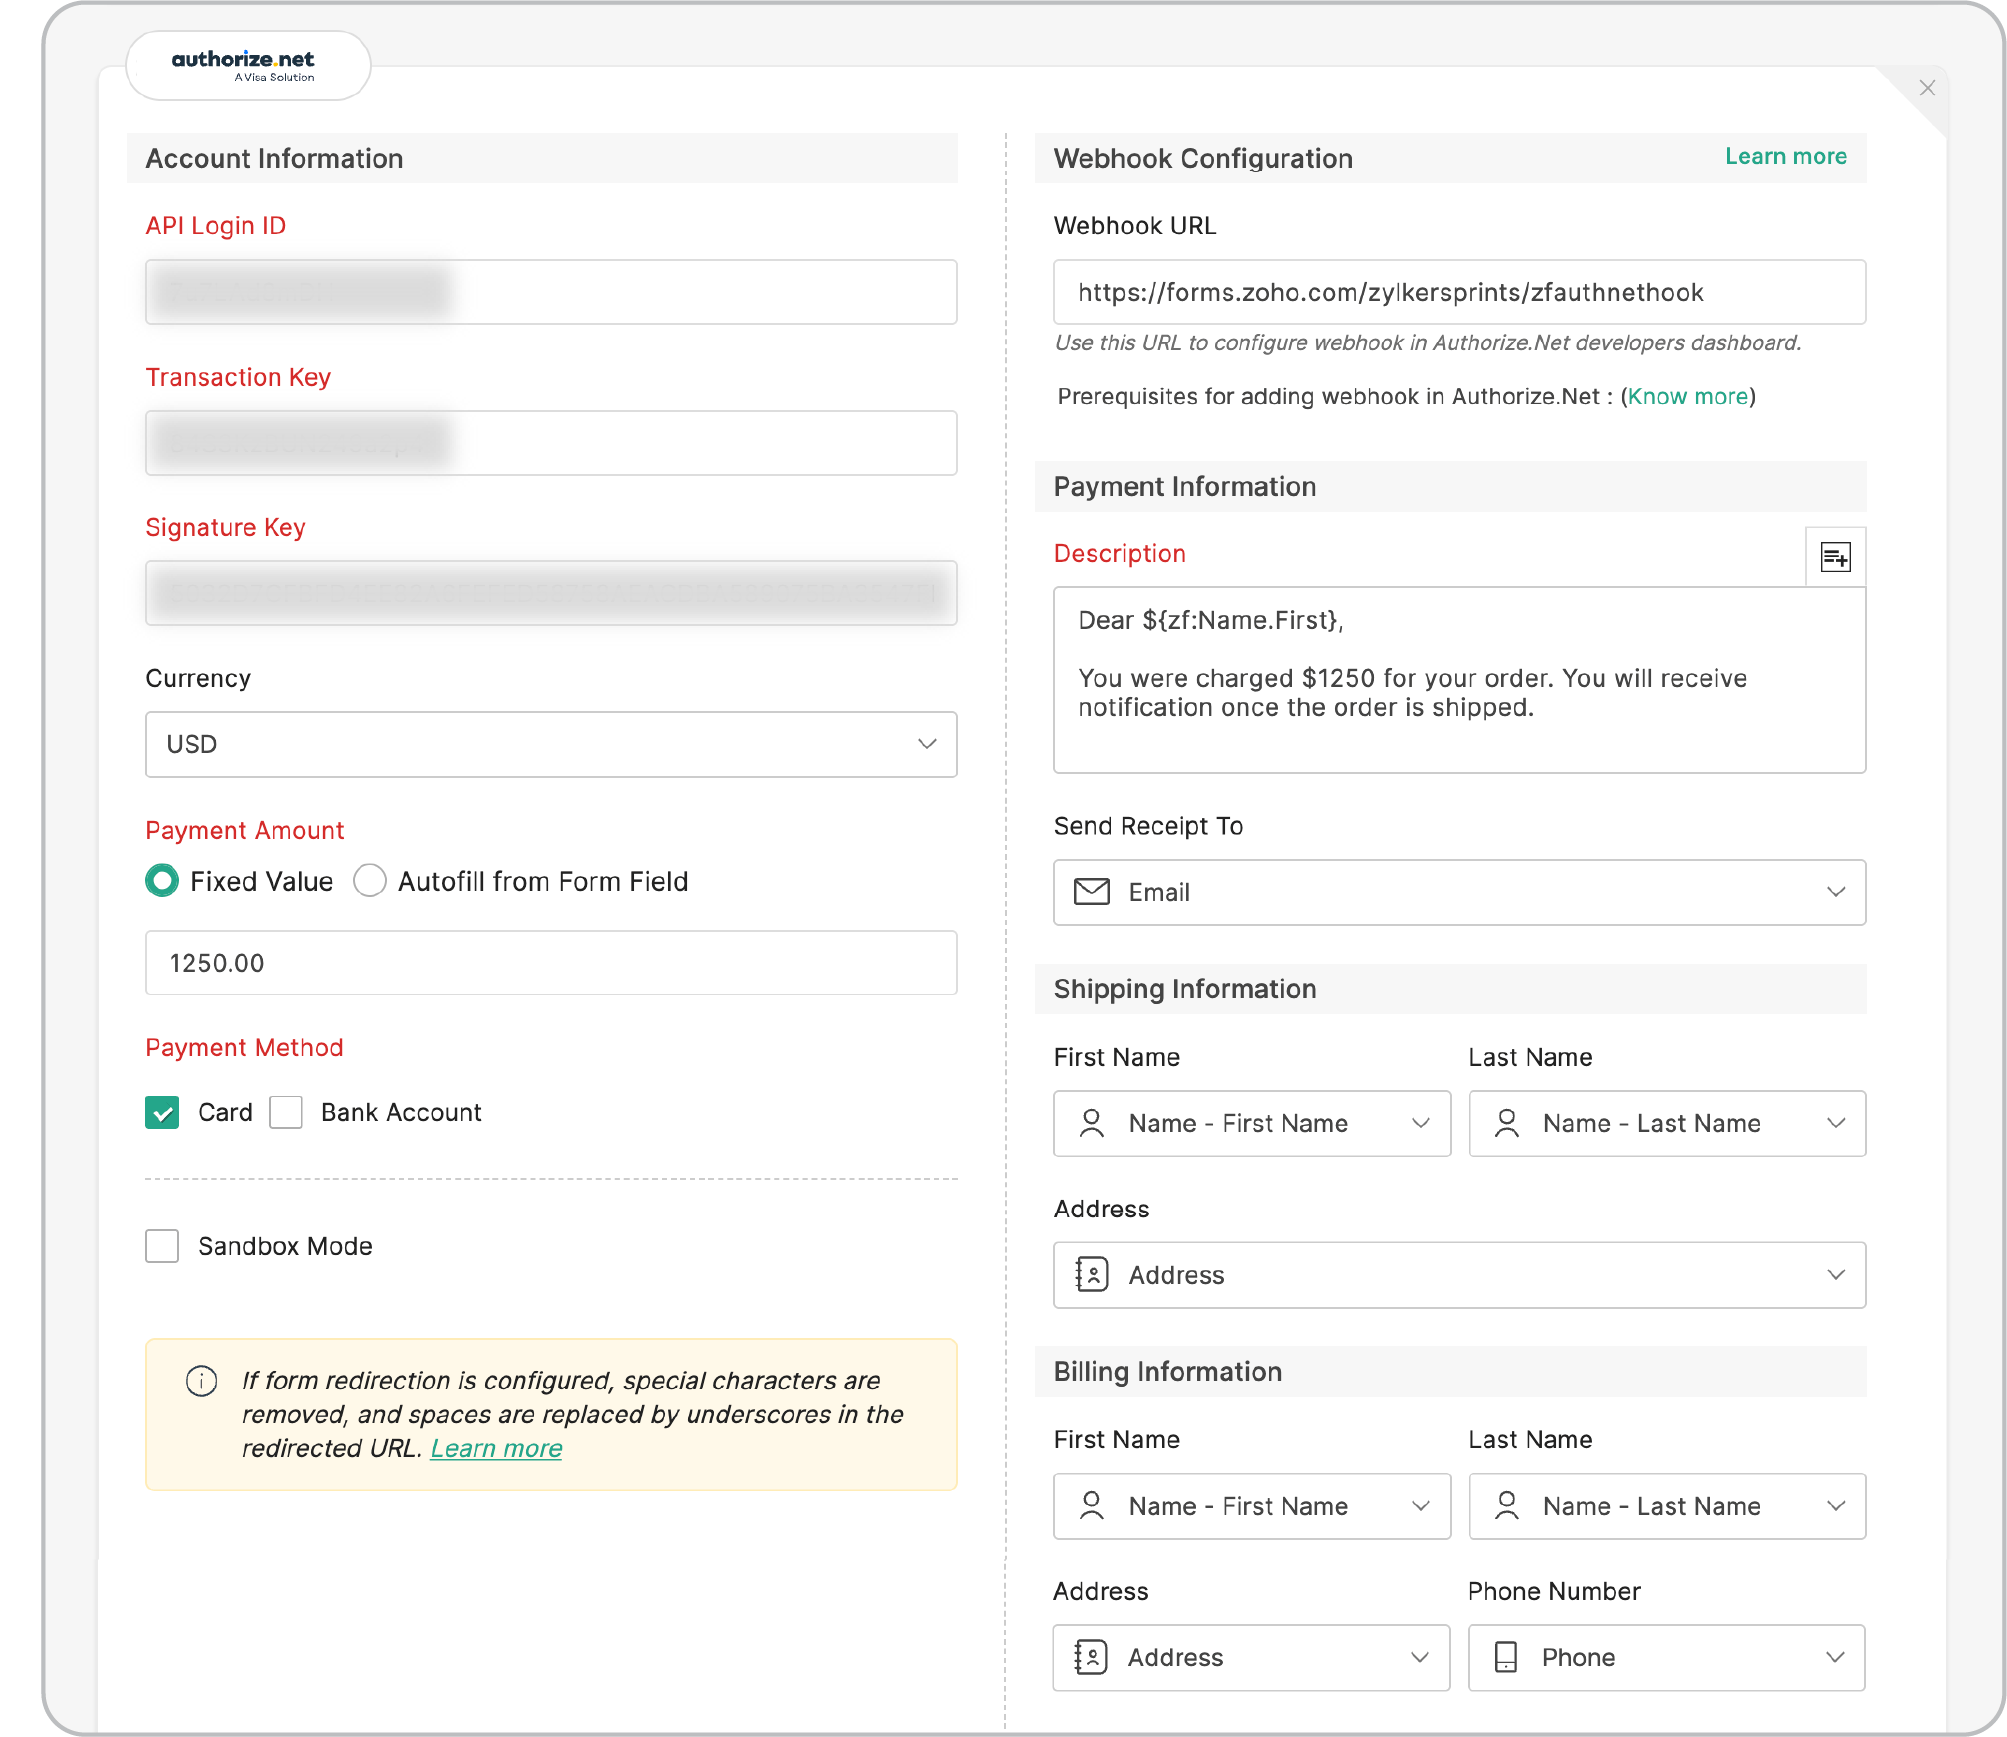Click the info icon in the yellow redirection notice
2007x1737 pixels.
[x=200, y=1381]
